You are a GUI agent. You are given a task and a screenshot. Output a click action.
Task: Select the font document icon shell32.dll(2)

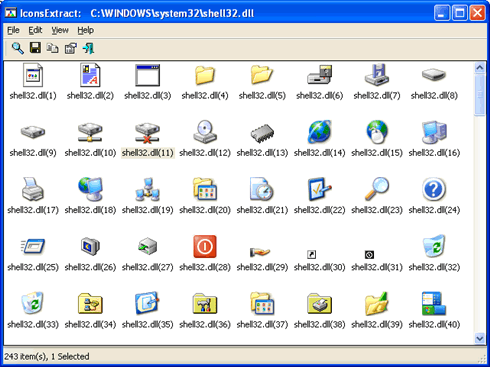point(90,75)
